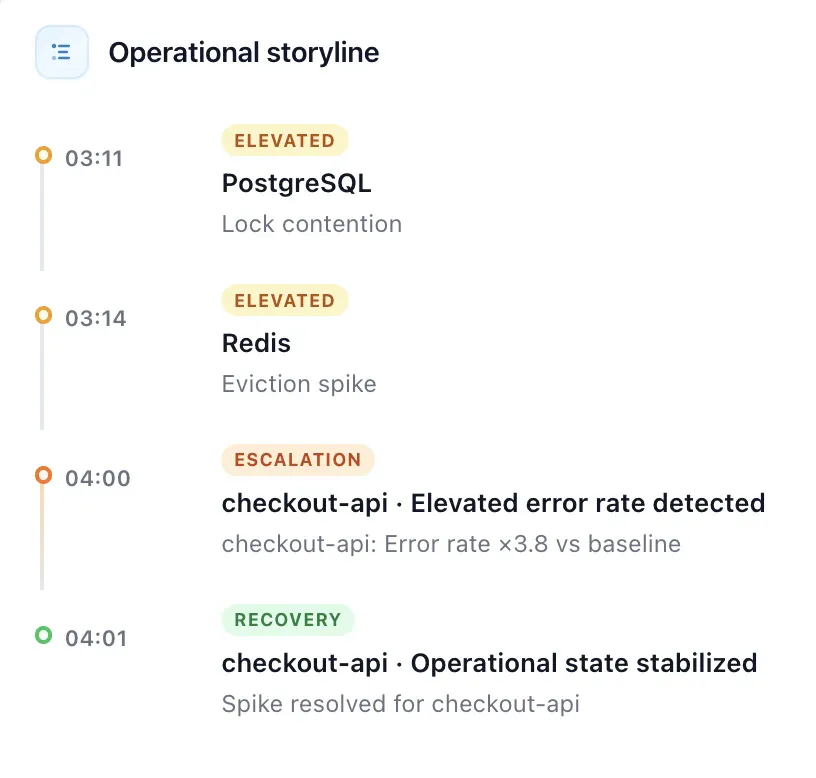Click the ELEVATED badge above PostgreSQL
This screenshot has width=816, height=778.
click(285, 141)
